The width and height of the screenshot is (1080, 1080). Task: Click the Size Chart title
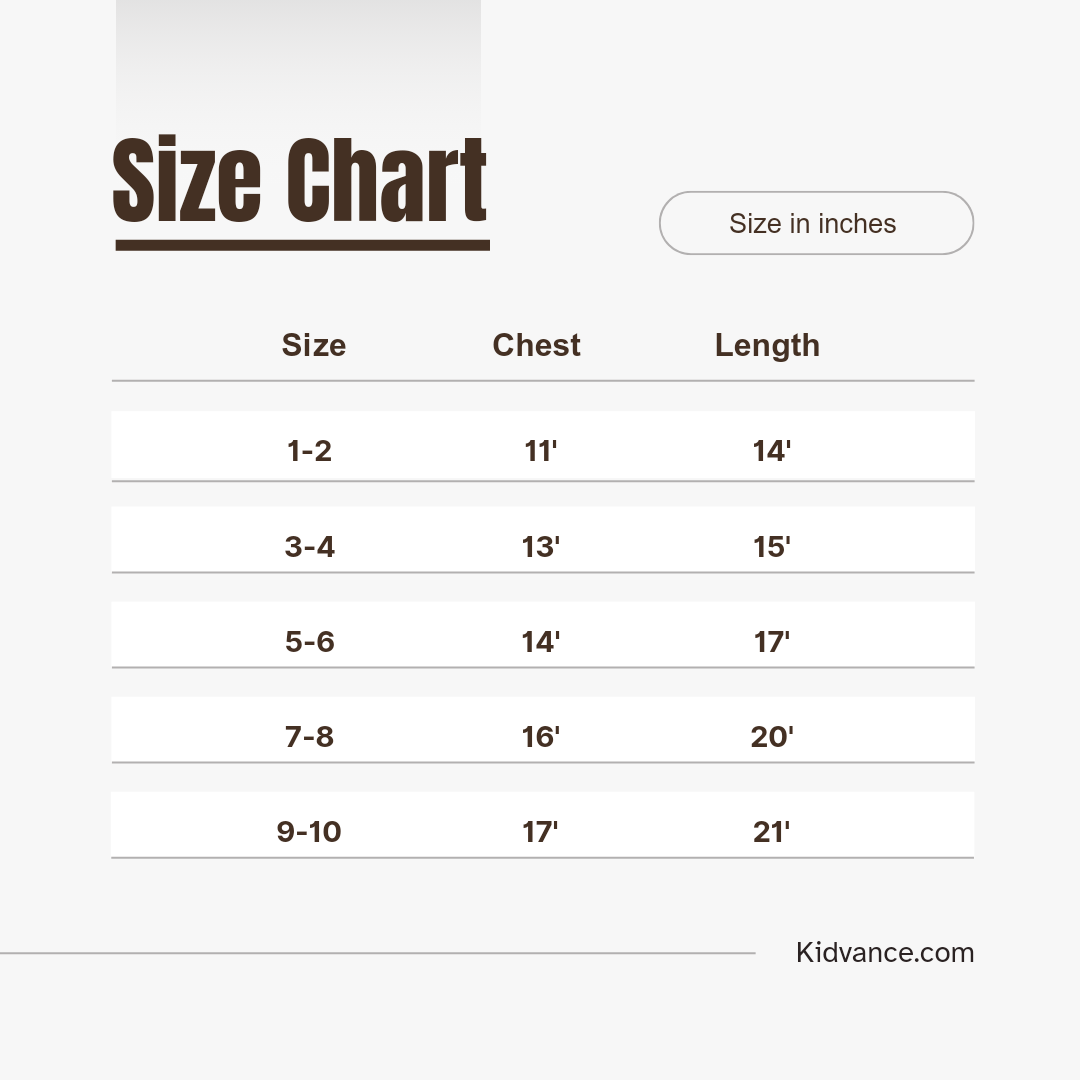tap(300, 182)
